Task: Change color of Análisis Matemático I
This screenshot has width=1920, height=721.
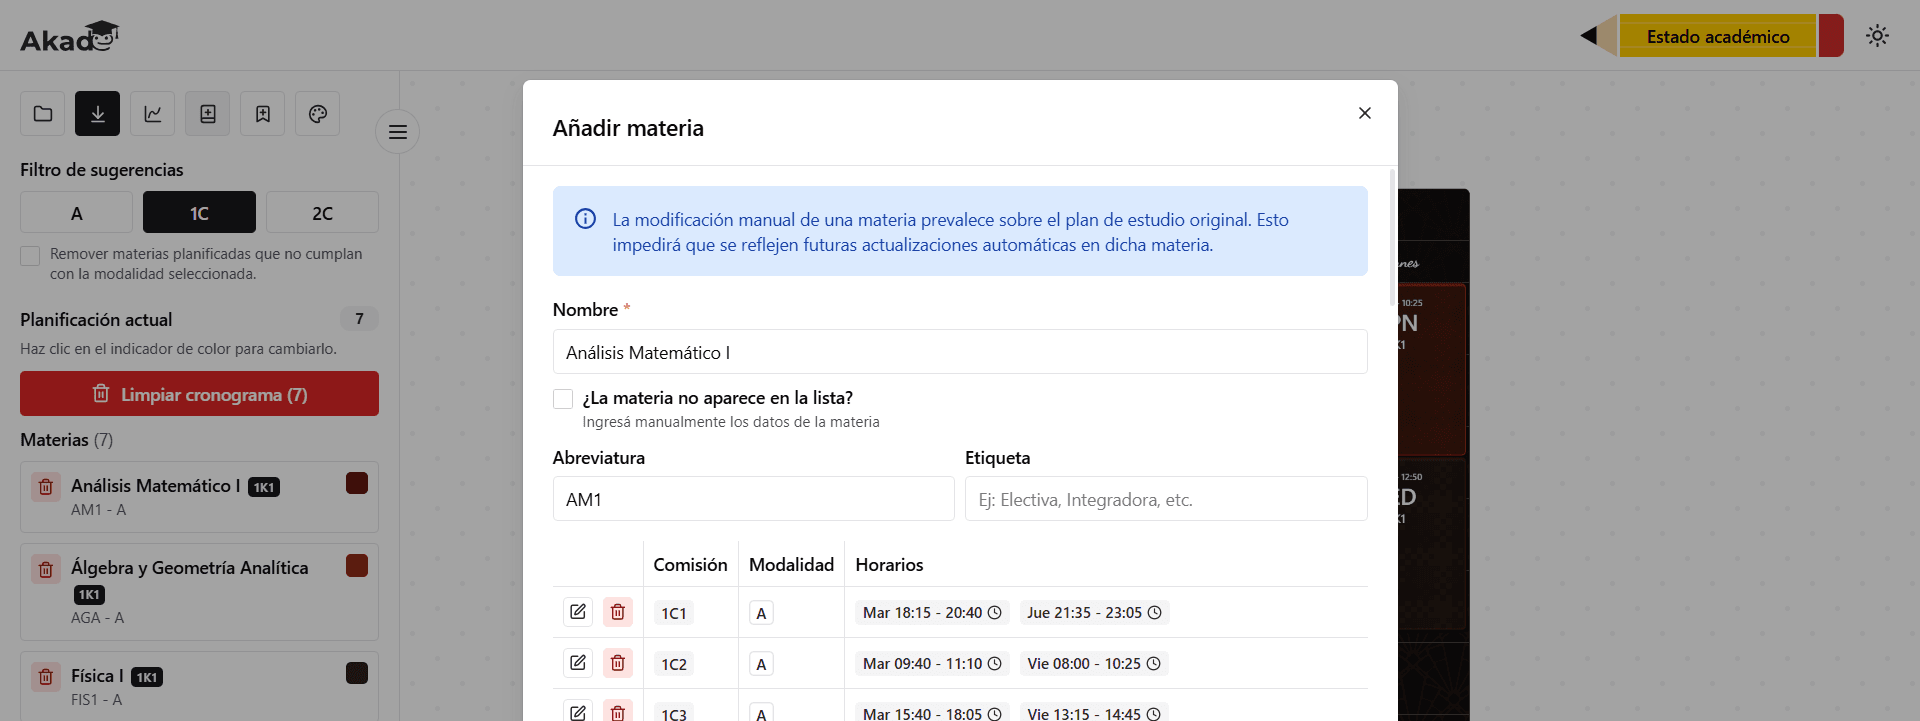Action: pyautogui.click(x=357, y=483)
